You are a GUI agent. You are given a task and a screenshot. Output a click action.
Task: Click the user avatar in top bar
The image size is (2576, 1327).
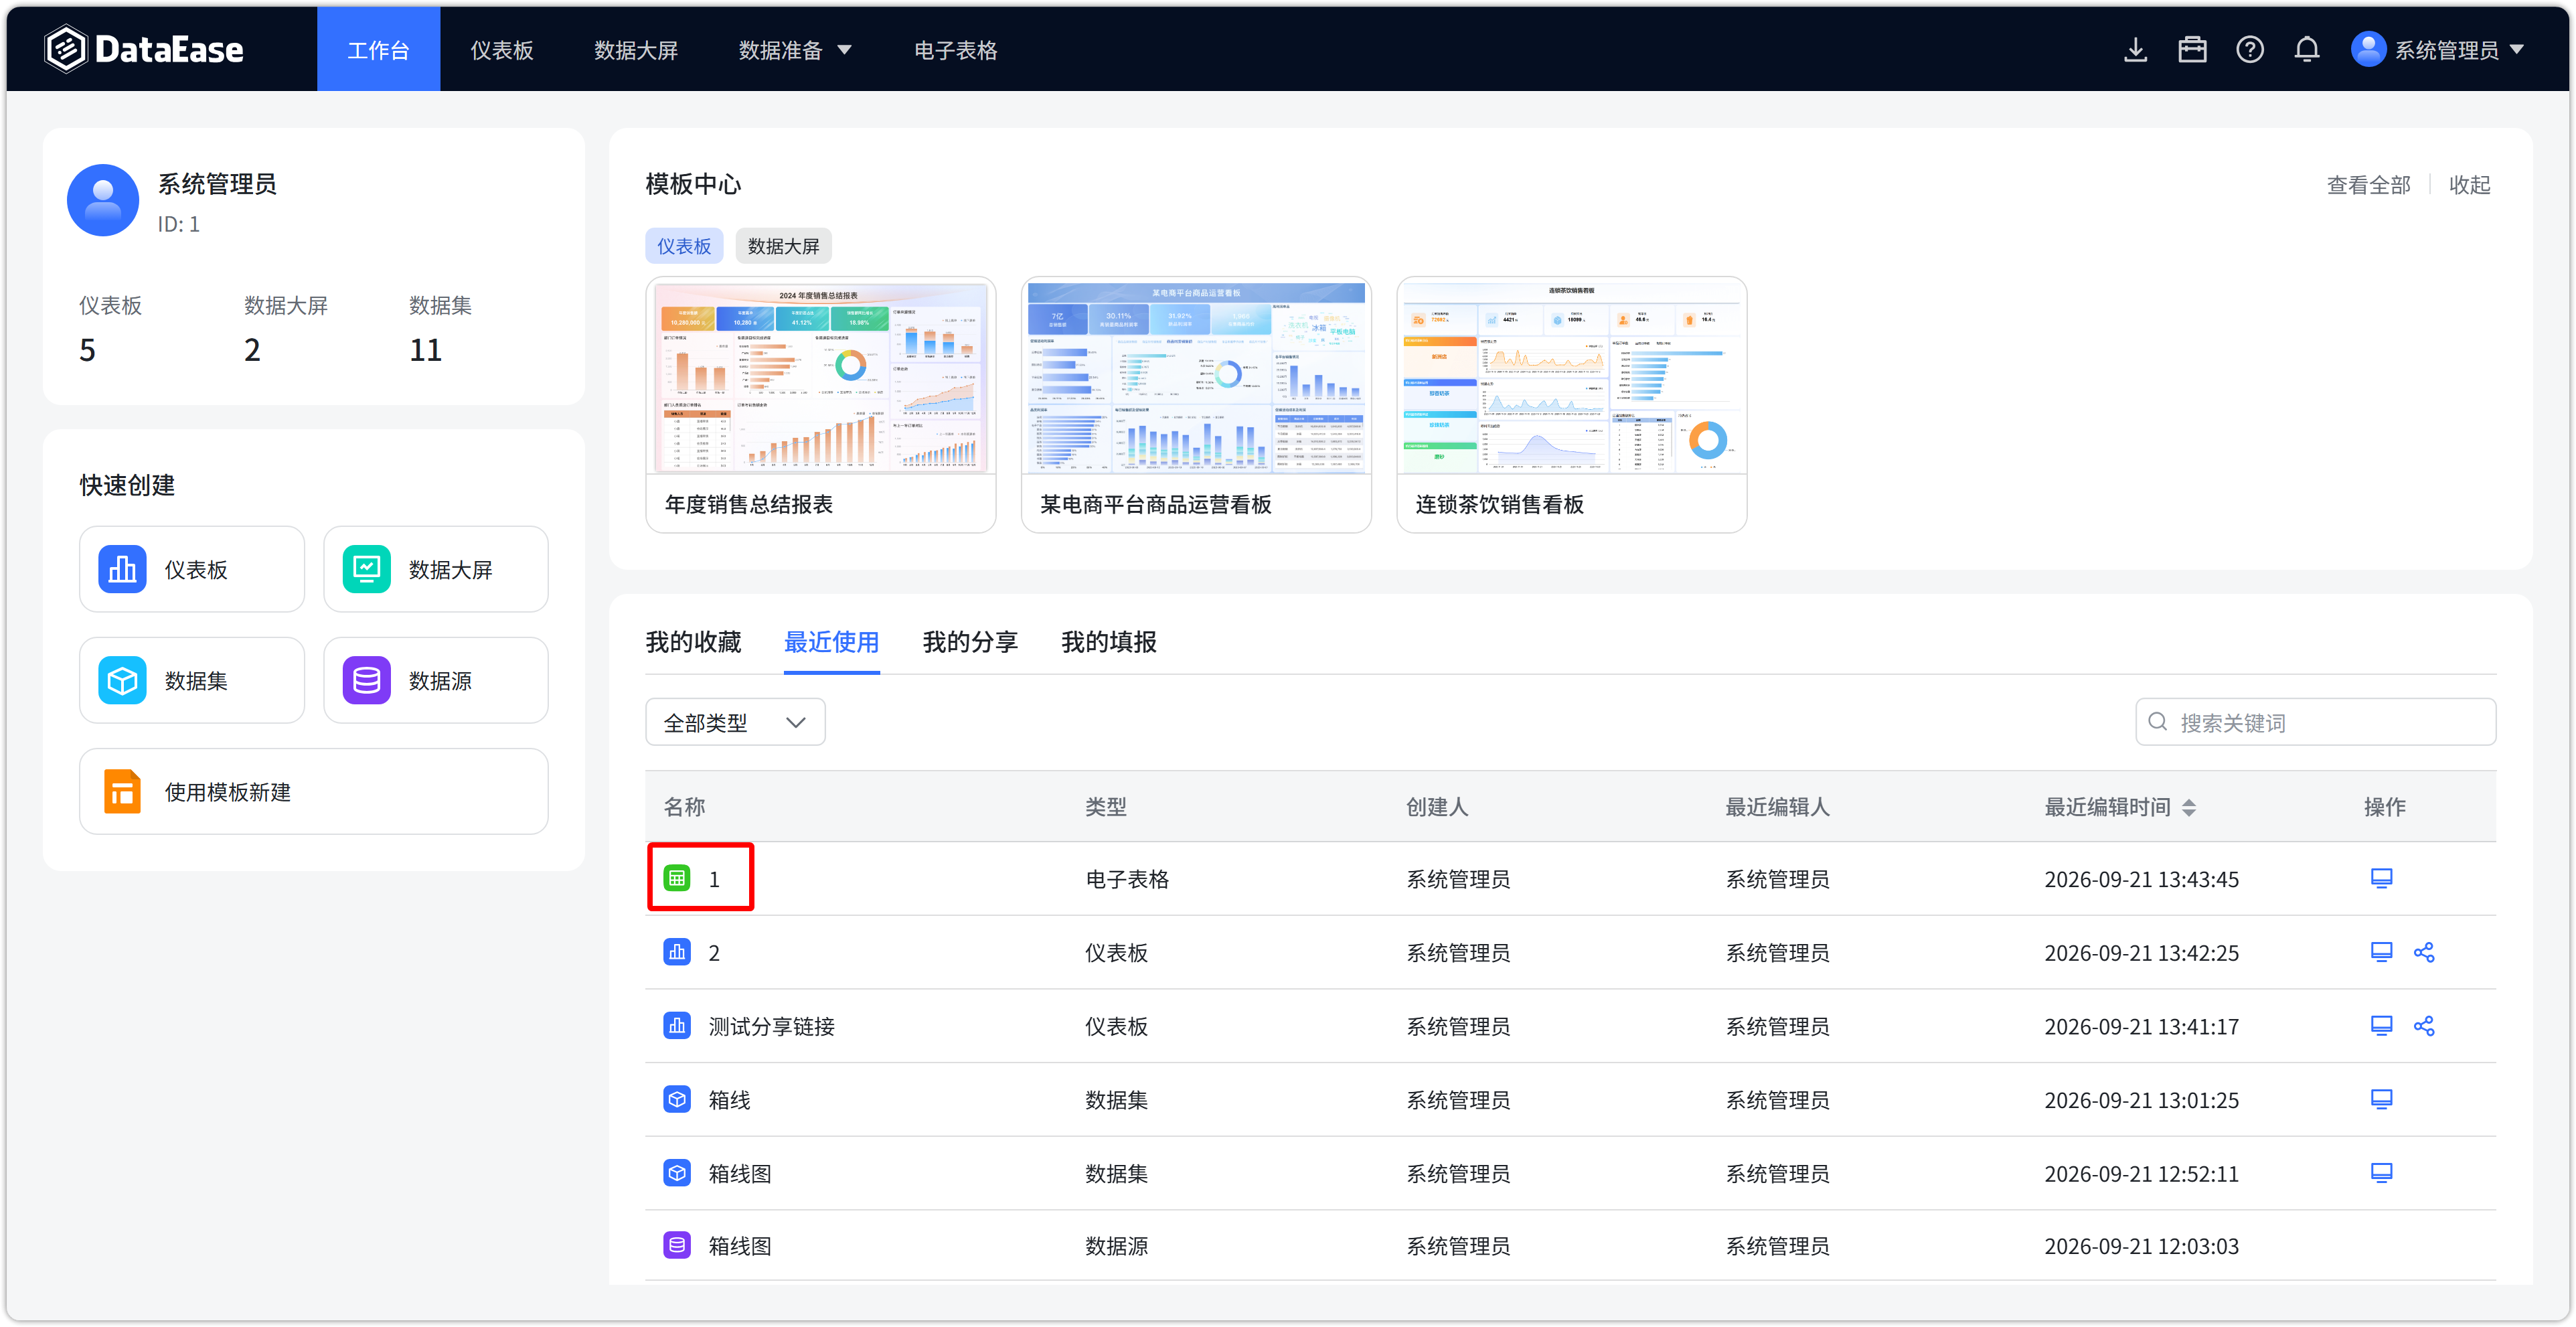(x=2368, y=49)
